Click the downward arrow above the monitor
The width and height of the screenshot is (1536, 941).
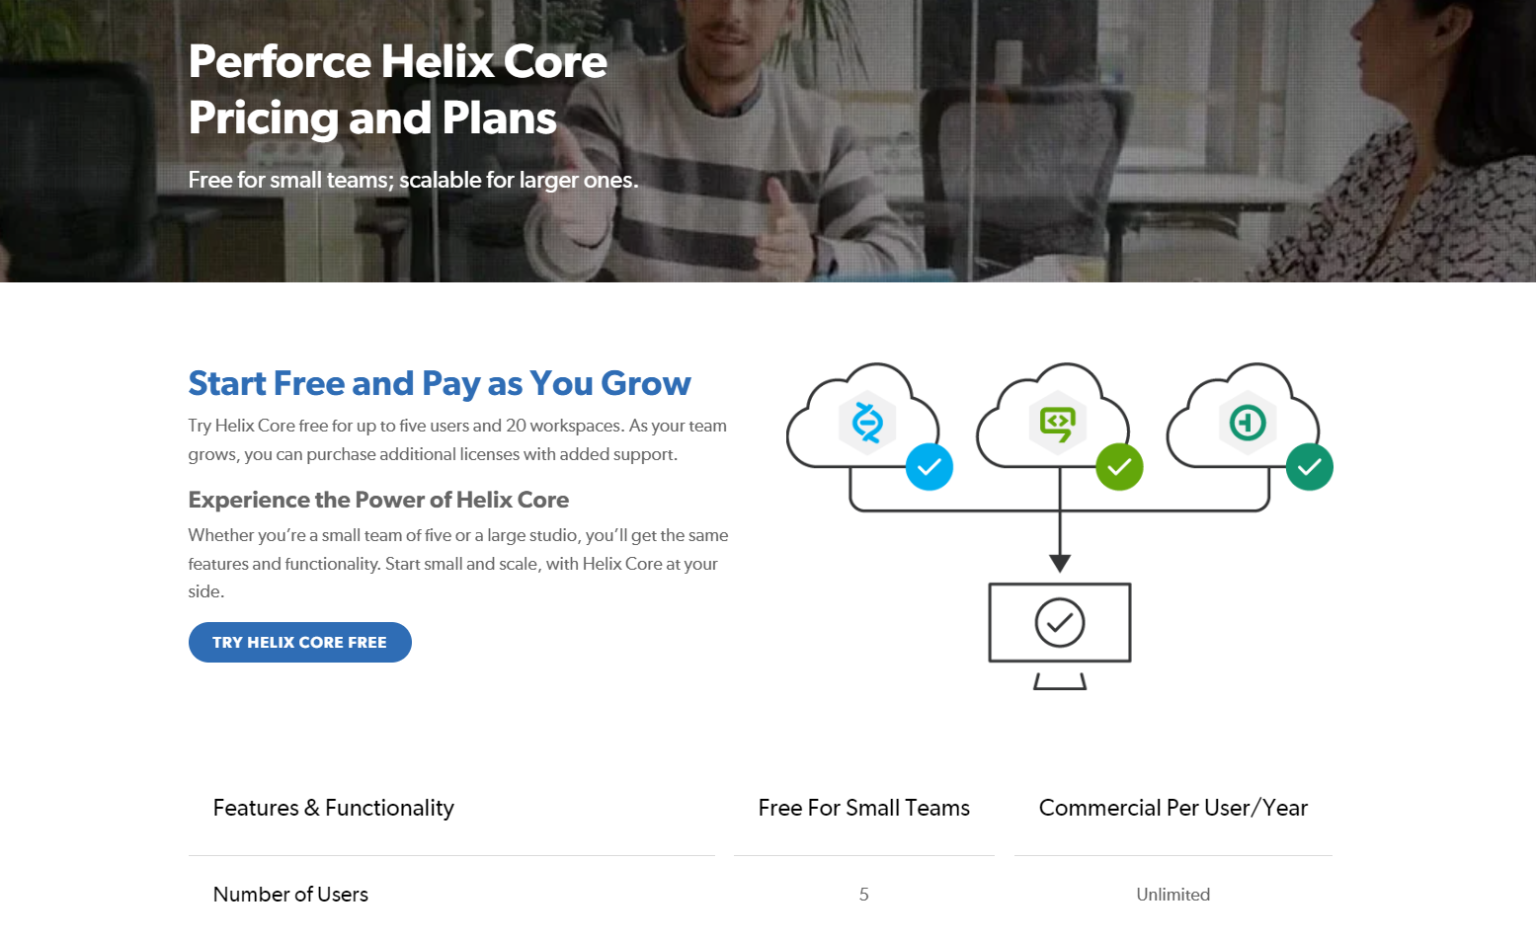tap(1060, 563)
